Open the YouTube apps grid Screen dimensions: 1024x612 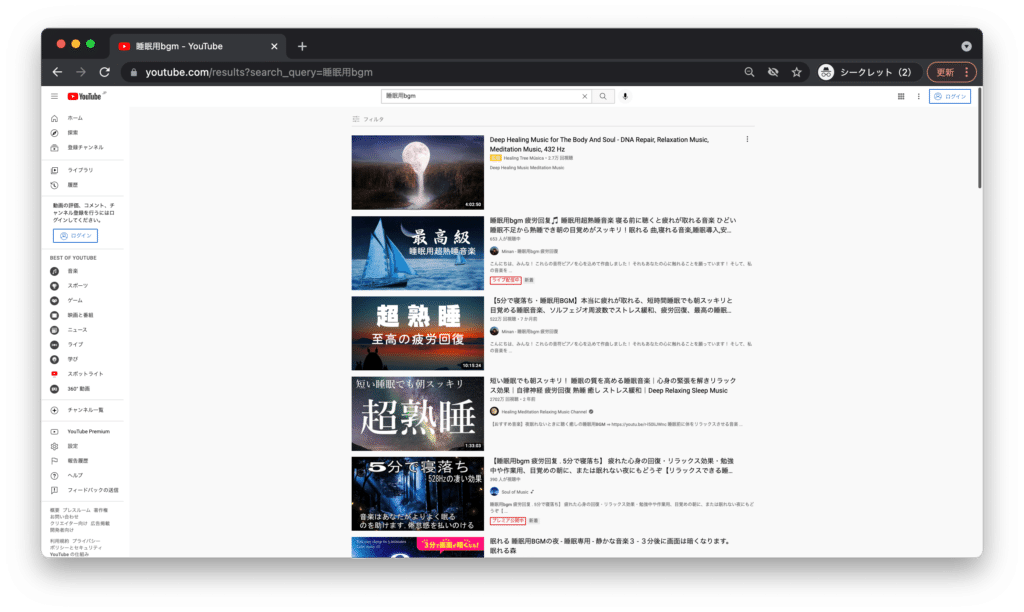click(901, 96)
